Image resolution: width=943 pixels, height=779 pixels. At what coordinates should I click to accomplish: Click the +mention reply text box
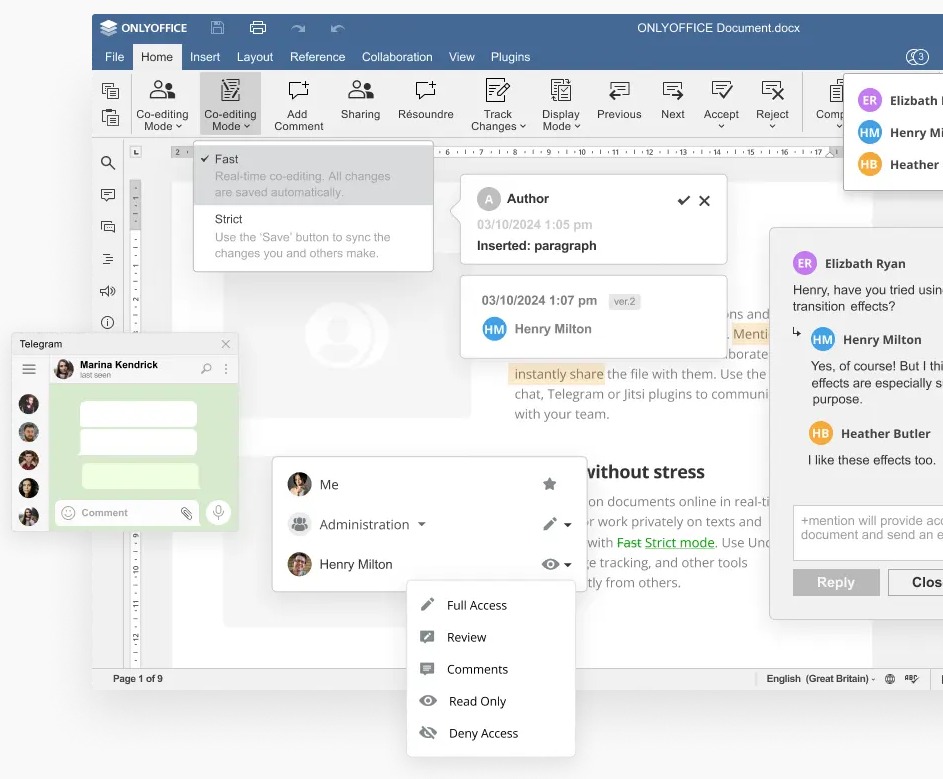click(x=868, y=533)
